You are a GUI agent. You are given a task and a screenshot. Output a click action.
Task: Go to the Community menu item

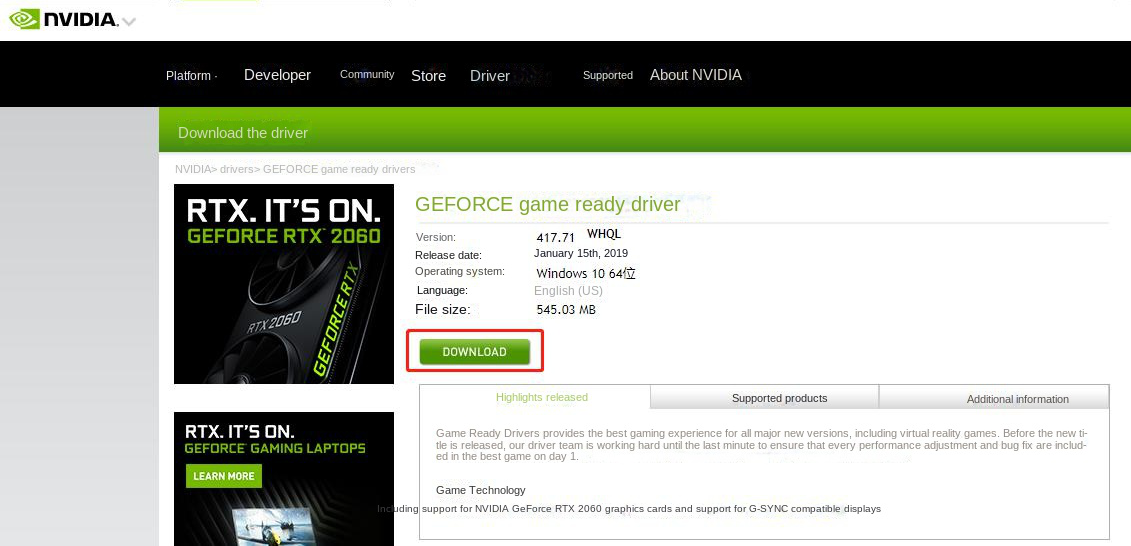tap(367, 74)
